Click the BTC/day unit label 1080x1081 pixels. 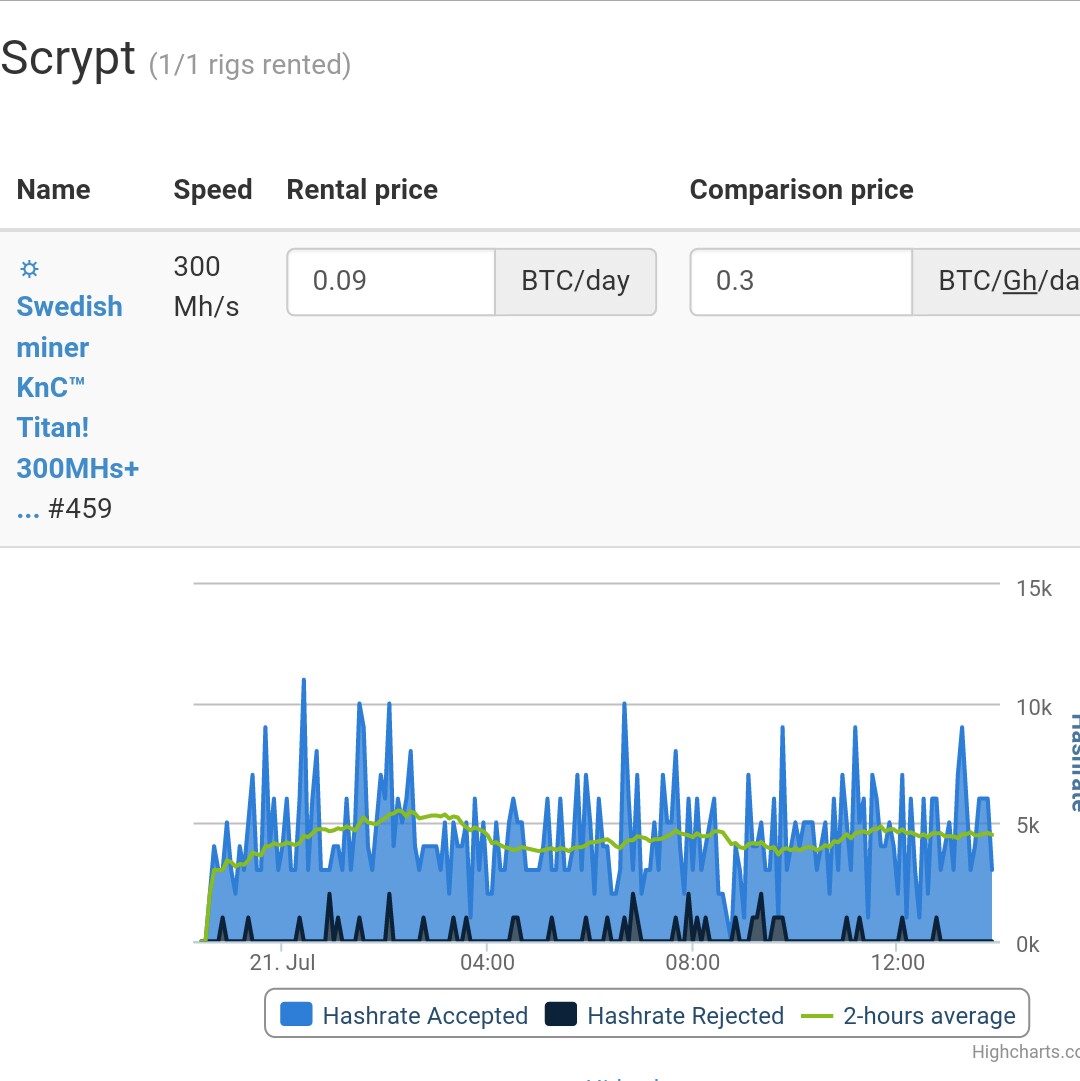(575, 281)
